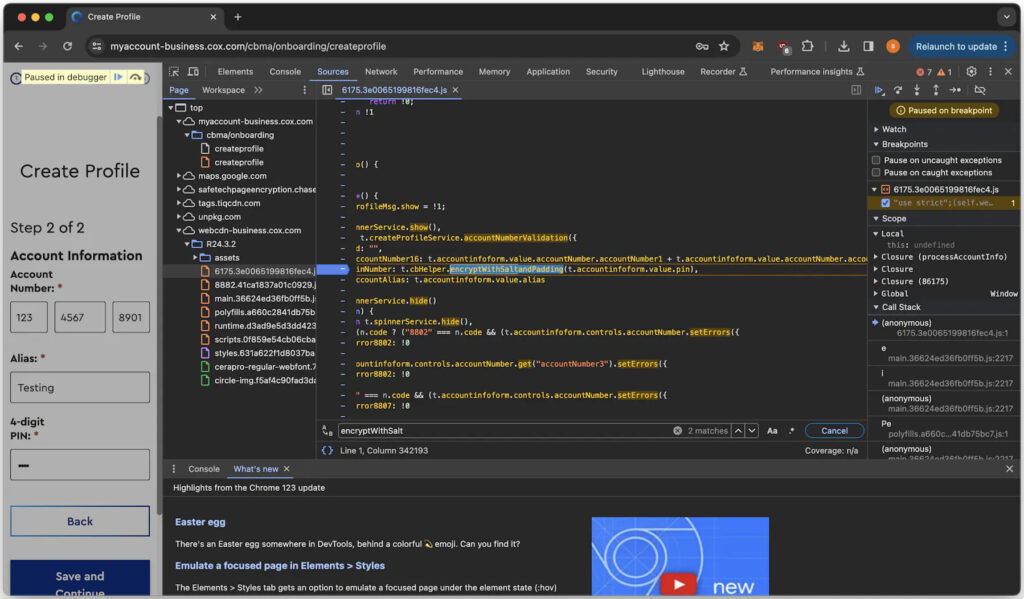Go back in browser history

pyautogui.click(x=18, y=46)
